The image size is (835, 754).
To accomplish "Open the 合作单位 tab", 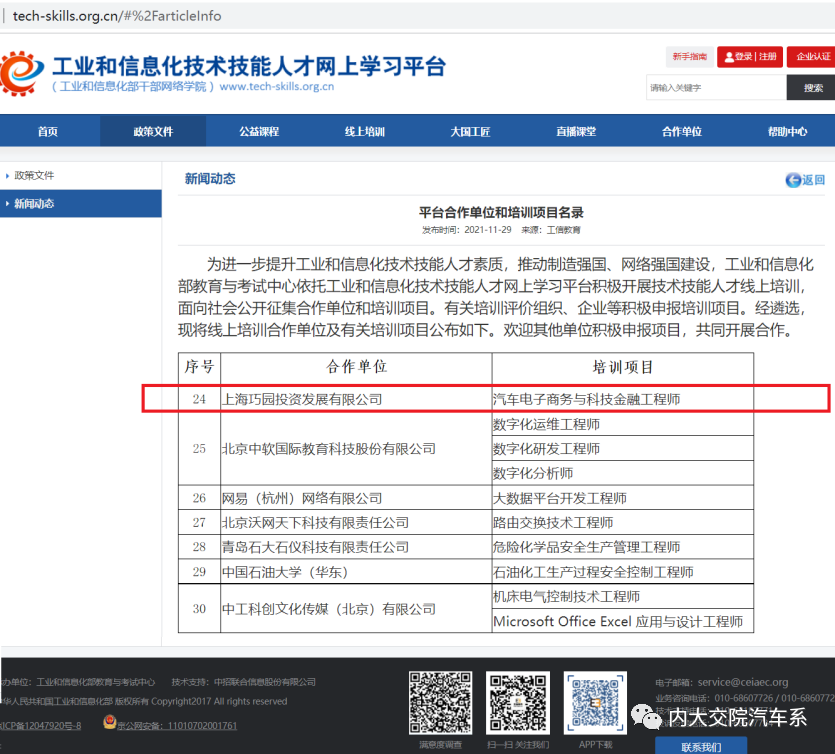I will pos(682,132).
